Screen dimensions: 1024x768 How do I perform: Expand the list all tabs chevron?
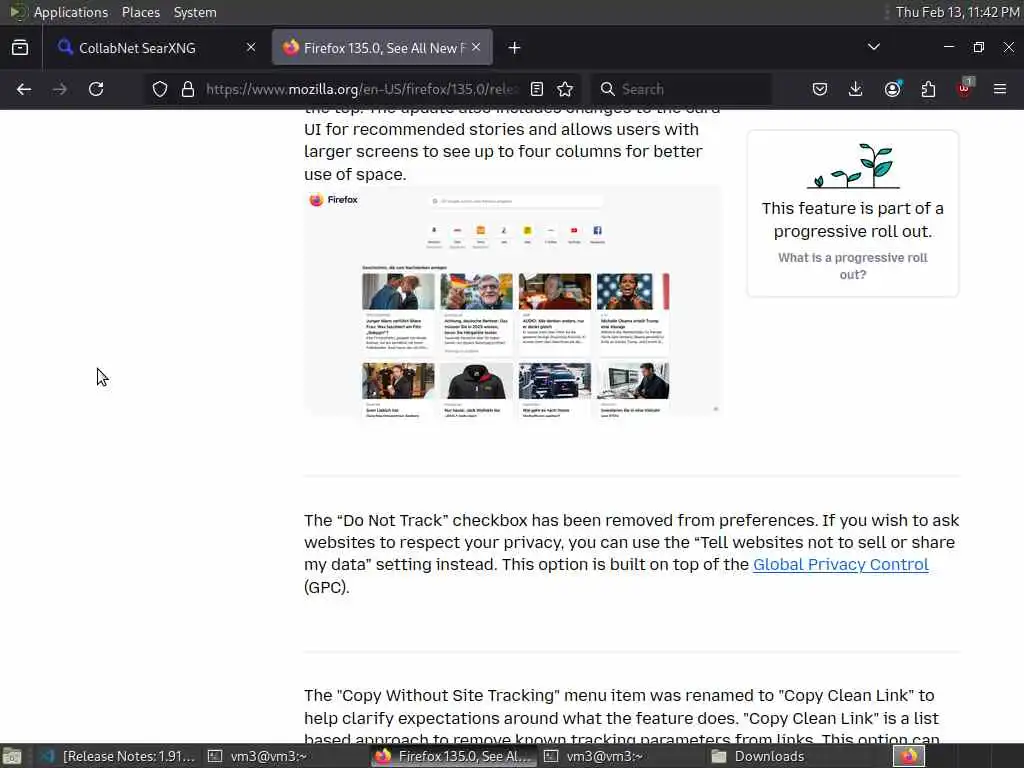(874, 47)
